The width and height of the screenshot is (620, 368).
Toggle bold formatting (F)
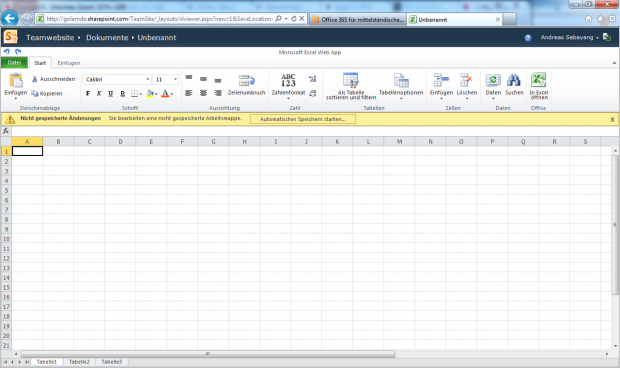[88, 94]
